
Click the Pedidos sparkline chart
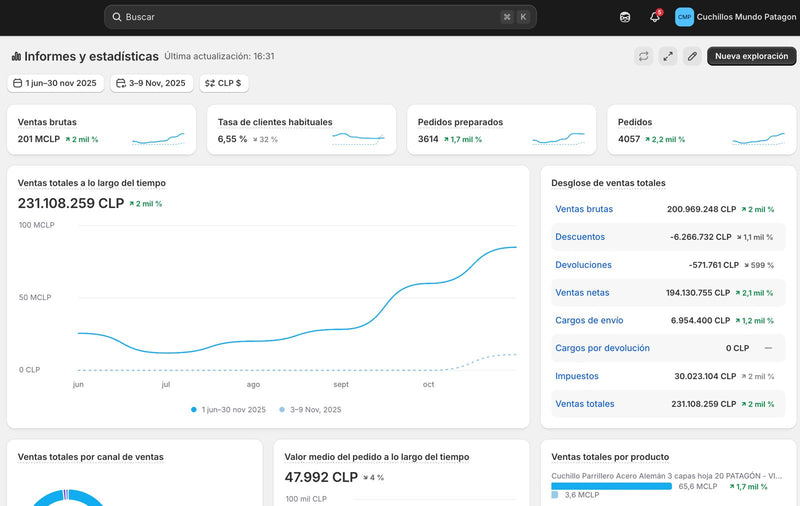(759, 139)
